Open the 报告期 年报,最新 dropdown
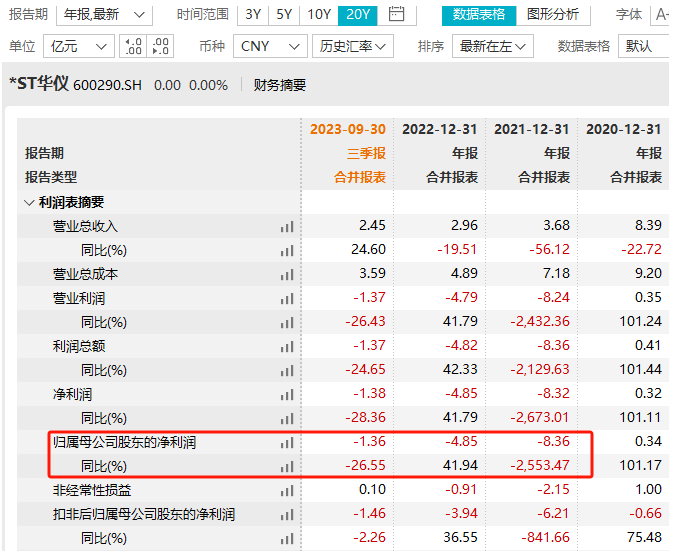 [x=104, y=14]
